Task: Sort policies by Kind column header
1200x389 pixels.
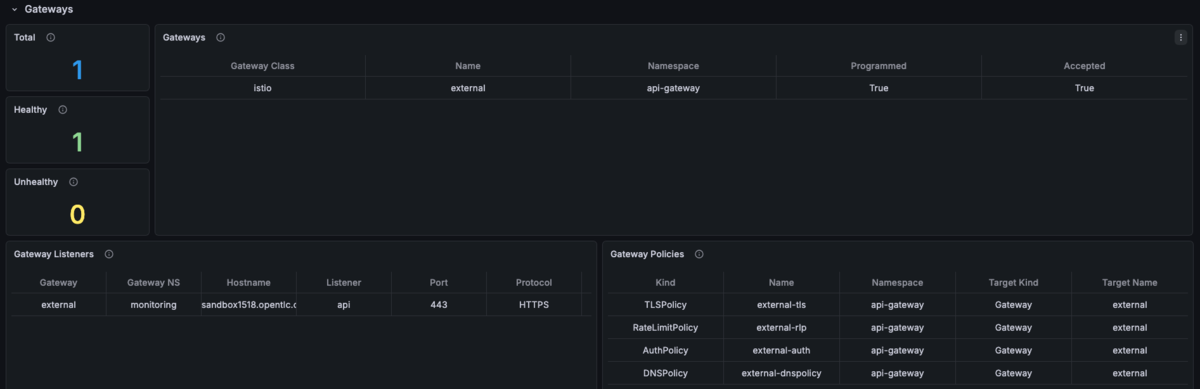Action: point(665,283)
